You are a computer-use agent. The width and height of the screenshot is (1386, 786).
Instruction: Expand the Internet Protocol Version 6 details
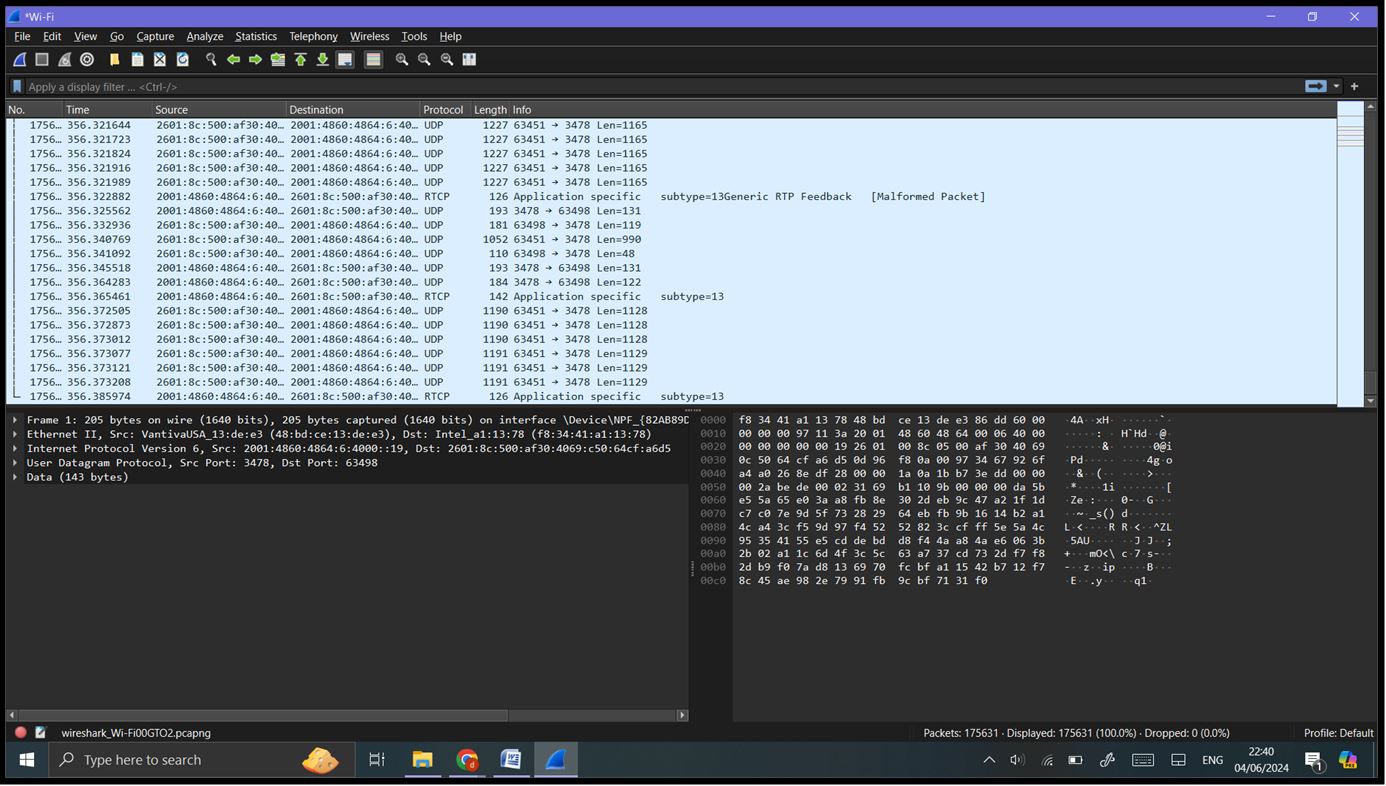[14, 448]
